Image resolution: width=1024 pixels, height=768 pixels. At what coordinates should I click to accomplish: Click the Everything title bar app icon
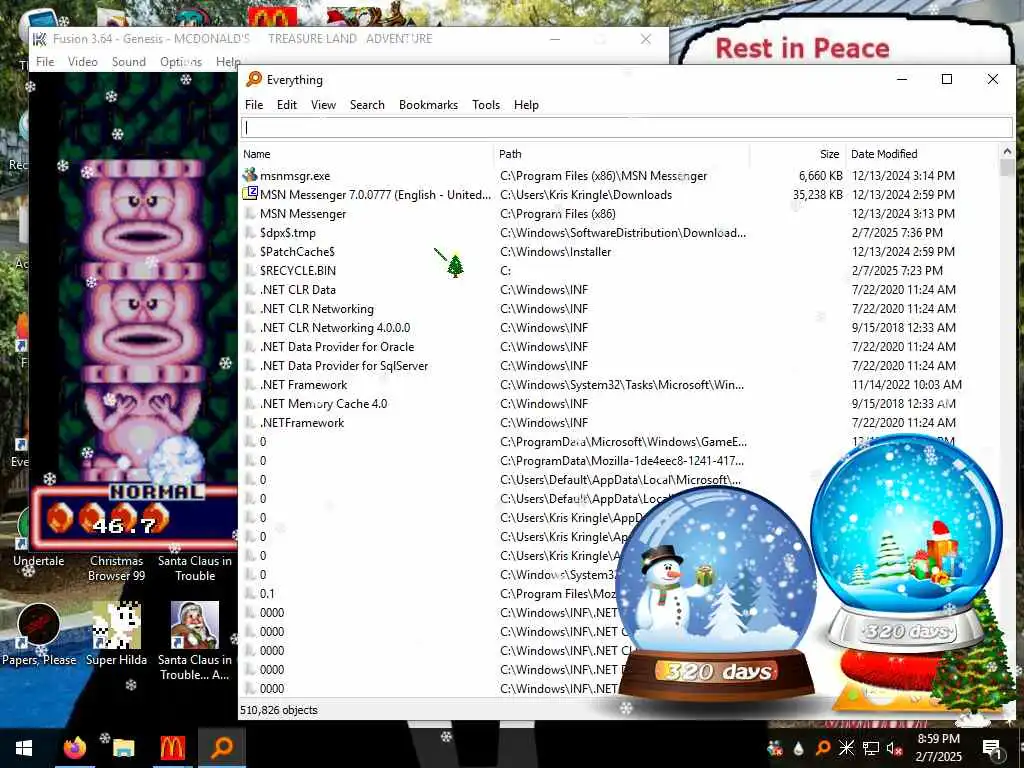coord(254,79)
